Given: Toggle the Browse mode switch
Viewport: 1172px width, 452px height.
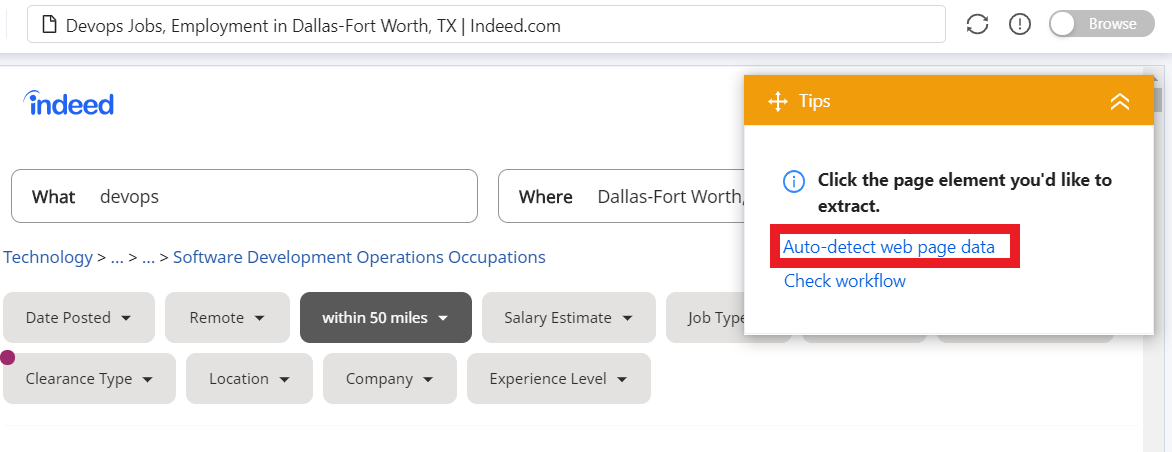Looking at the screenshot, I should pos(1102,24).
